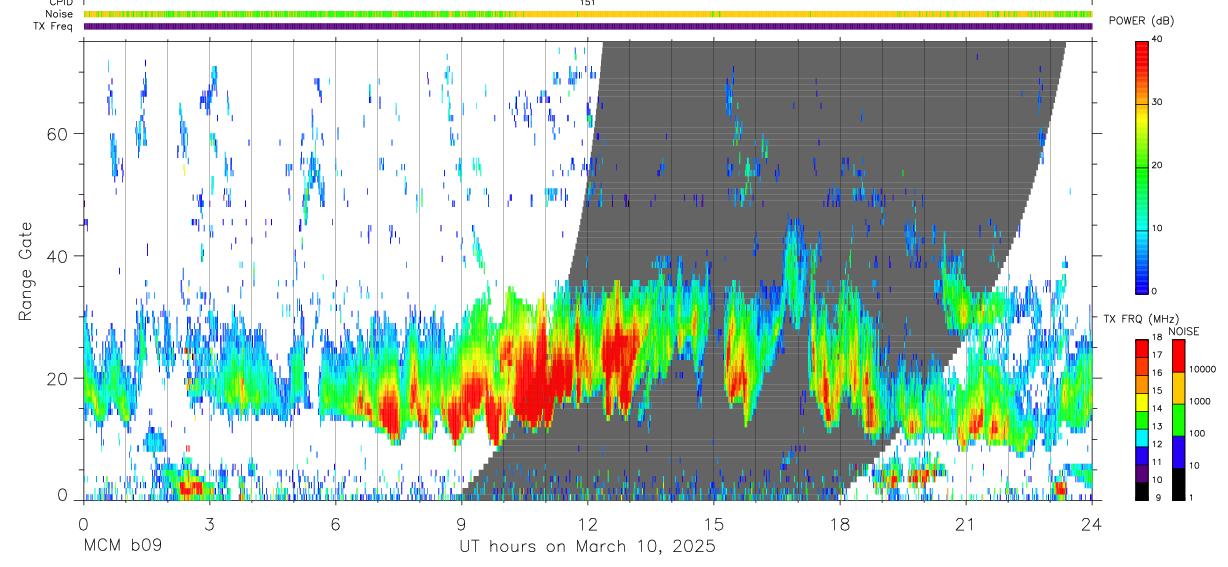Click the x-axis tick labeled 21
Screen dimensions: 1228x567
point(965,525)
